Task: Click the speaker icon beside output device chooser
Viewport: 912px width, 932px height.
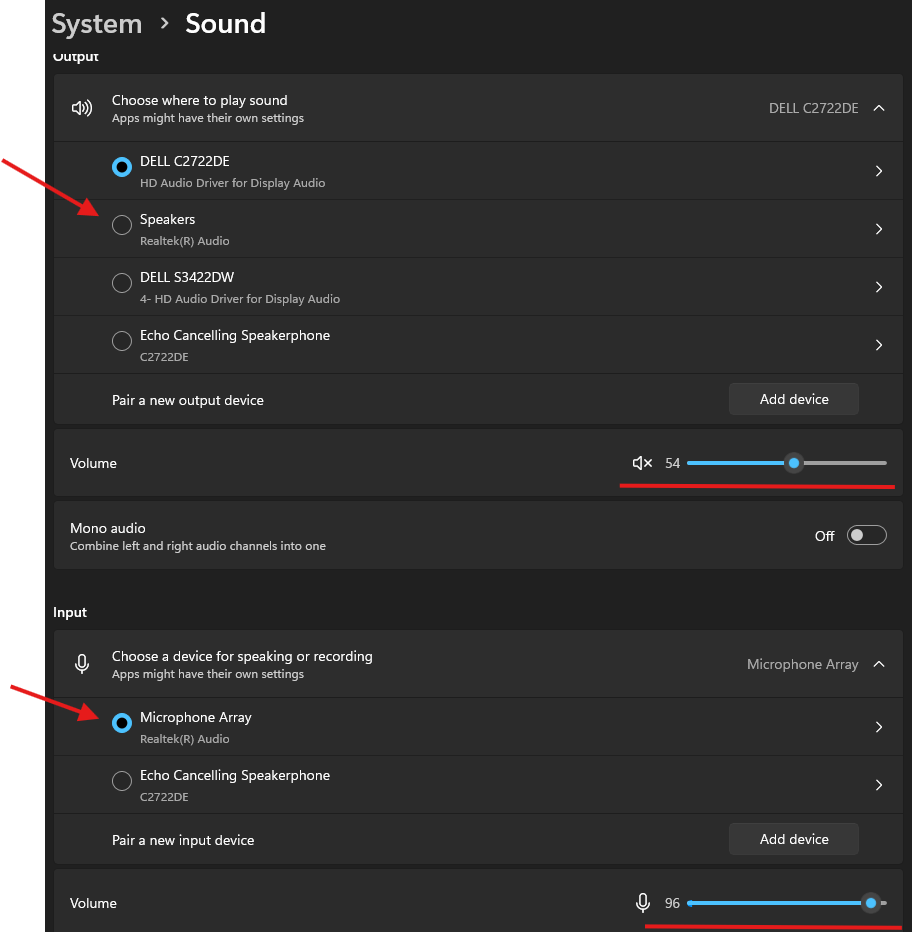Action: [82, 108]
